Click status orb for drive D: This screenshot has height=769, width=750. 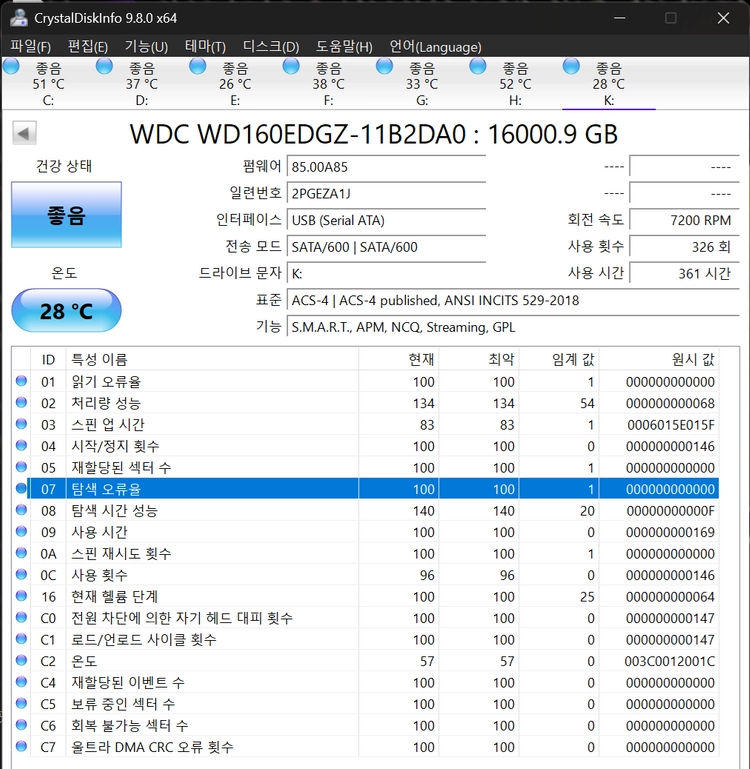point(104,66)
